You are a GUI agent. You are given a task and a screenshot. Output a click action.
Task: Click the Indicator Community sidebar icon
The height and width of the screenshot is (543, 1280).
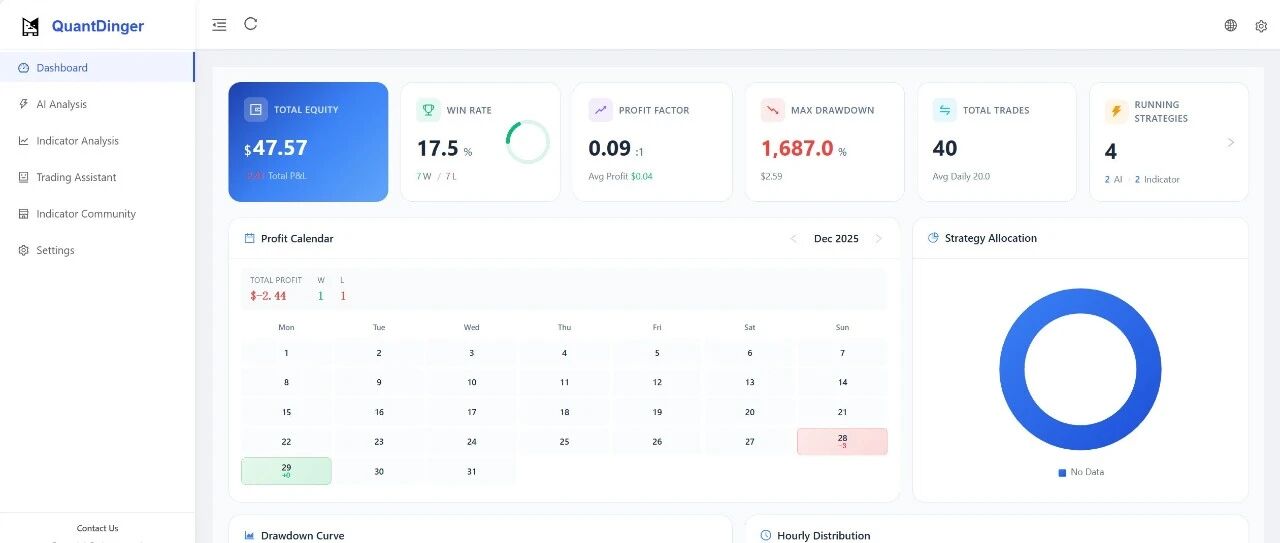24,214
